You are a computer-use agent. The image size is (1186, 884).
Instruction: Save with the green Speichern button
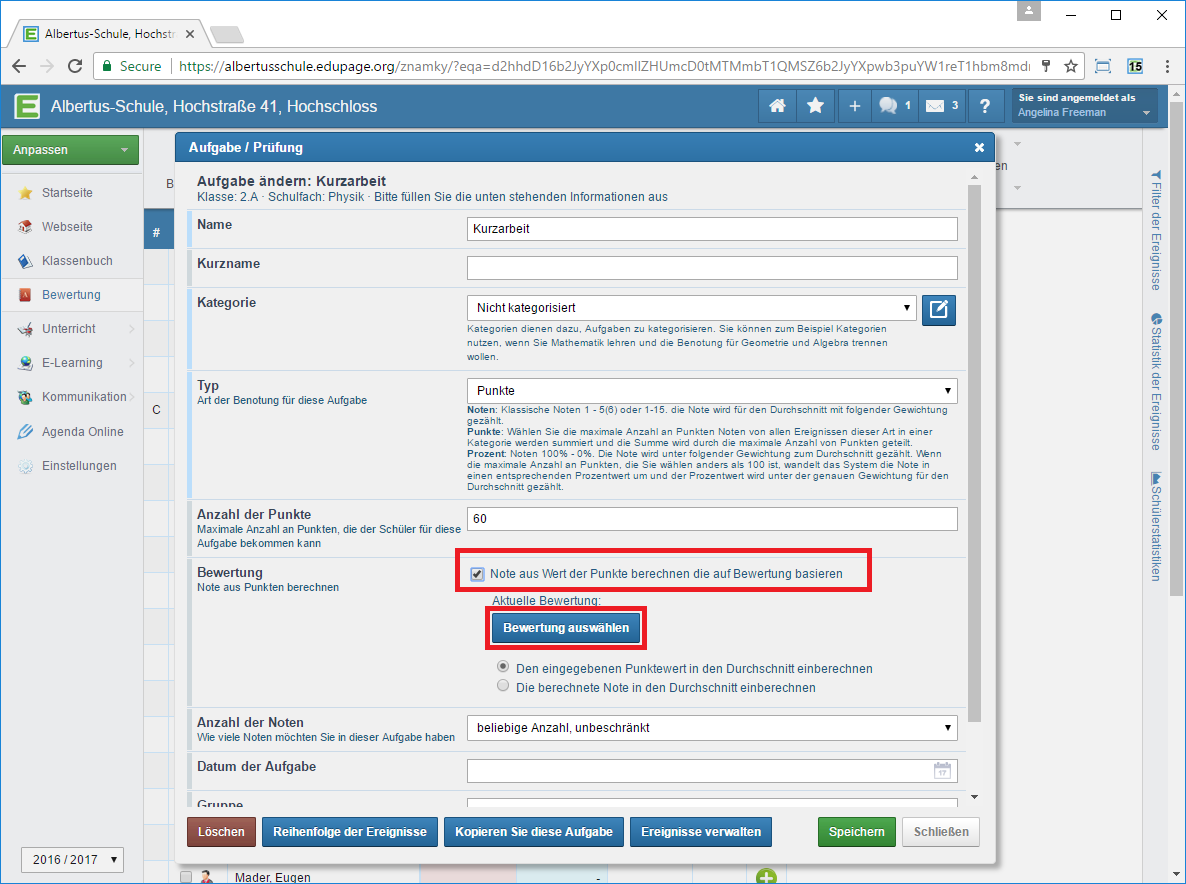coord(856,832)
